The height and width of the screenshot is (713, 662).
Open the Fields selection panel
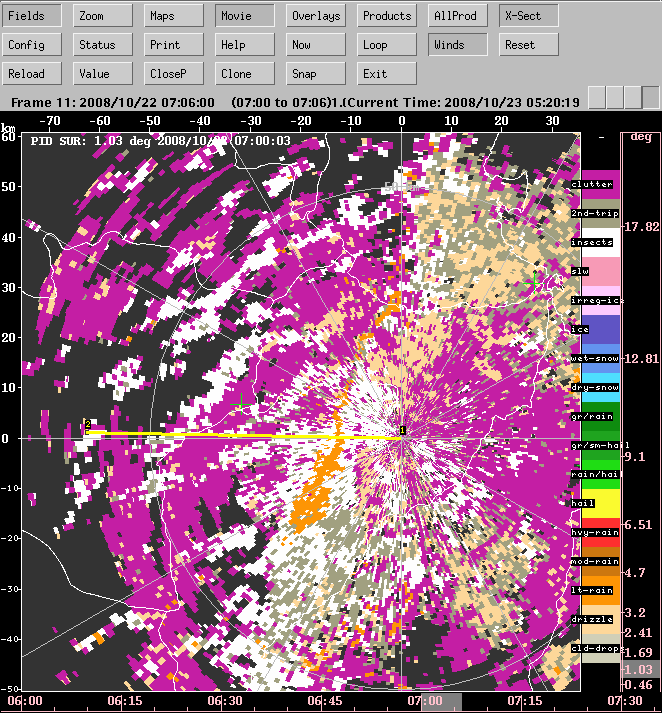(33, 16)
